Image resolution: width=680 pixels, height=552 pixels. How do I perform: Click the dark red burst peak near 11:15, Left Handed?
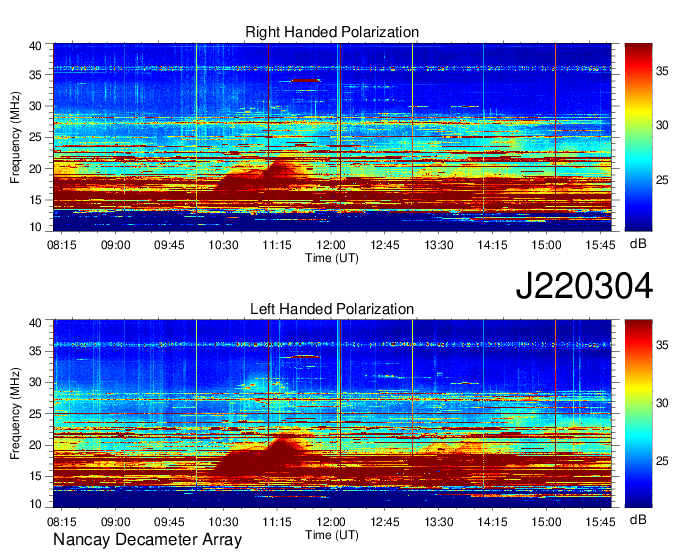click(282, 447)
